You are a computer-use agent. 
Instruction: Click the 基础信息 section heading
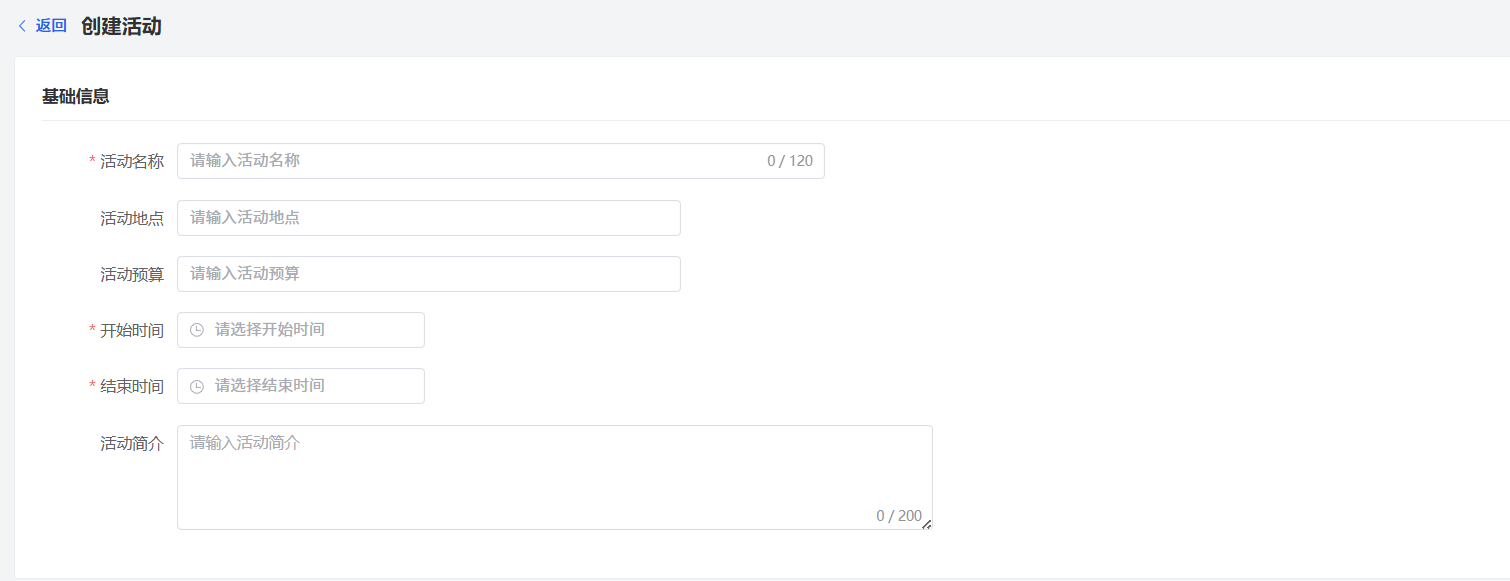75,97
